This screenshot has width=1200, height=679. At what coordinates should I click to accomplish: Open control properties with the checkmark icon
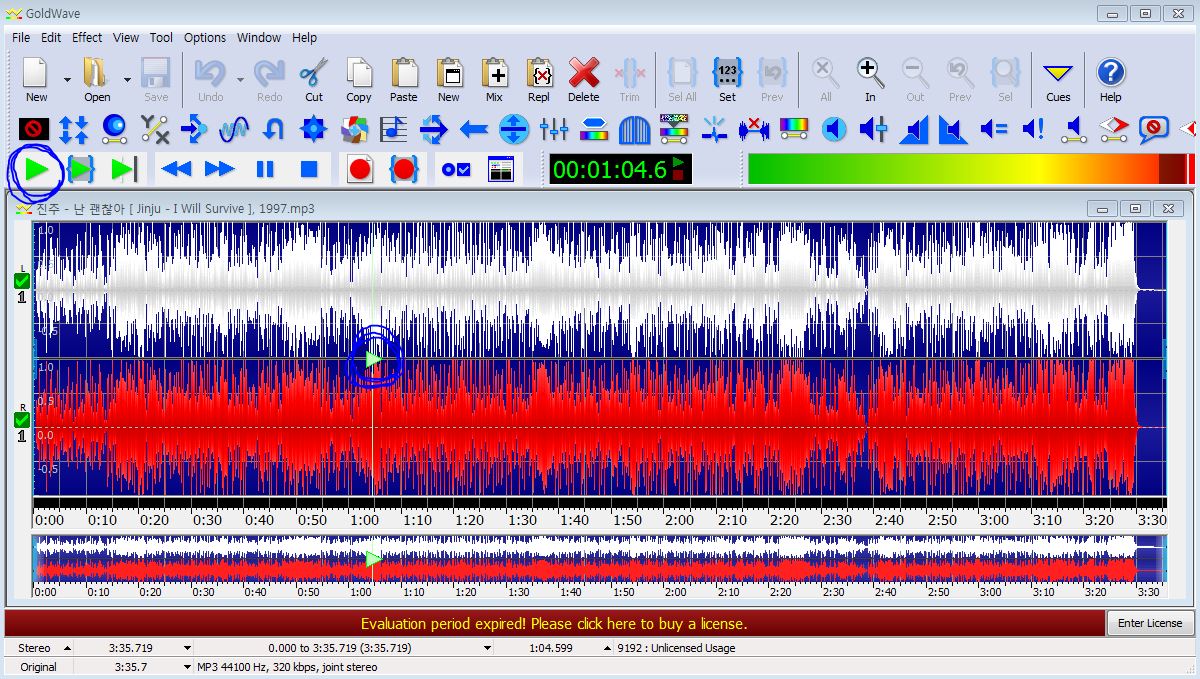coord(456,169)
